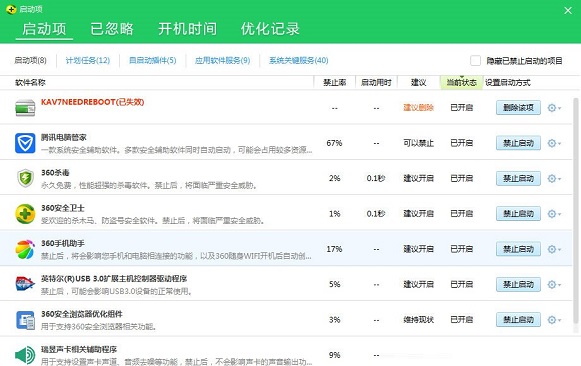
Task: Click the 360安全浏览器优化组件 icon
Action: pyautogui.click(x=25, y=320)
